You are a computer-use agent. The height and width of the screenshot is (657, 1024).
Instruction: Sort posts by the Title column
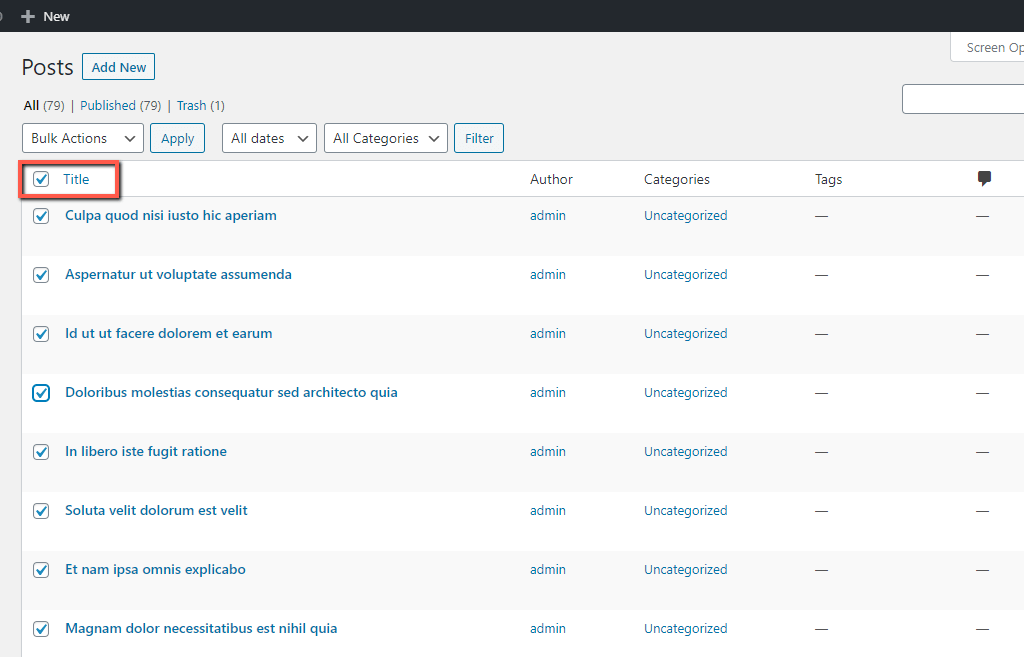click(x=76, y=179)
